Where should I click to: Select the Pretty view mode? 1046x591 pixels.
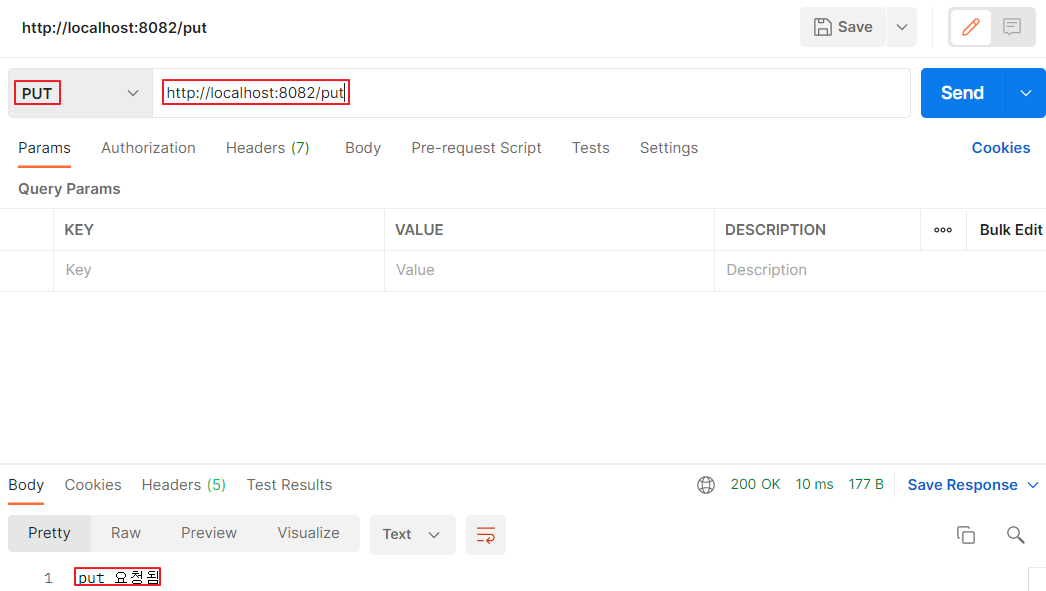(x=49, y=533)
